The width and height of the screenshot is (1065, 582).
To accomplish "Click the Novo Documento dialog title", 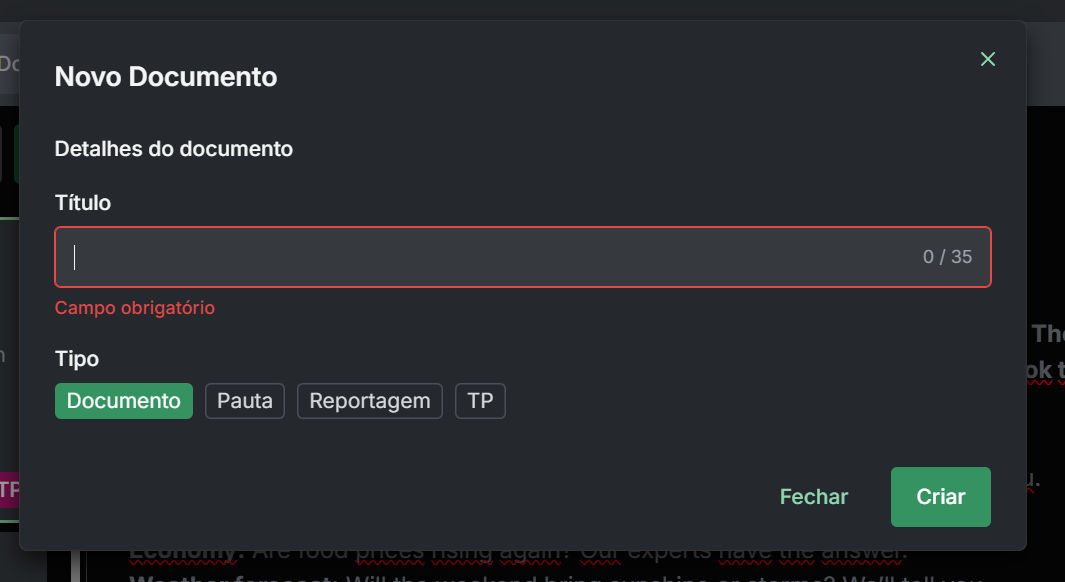I will pos(166,77).
